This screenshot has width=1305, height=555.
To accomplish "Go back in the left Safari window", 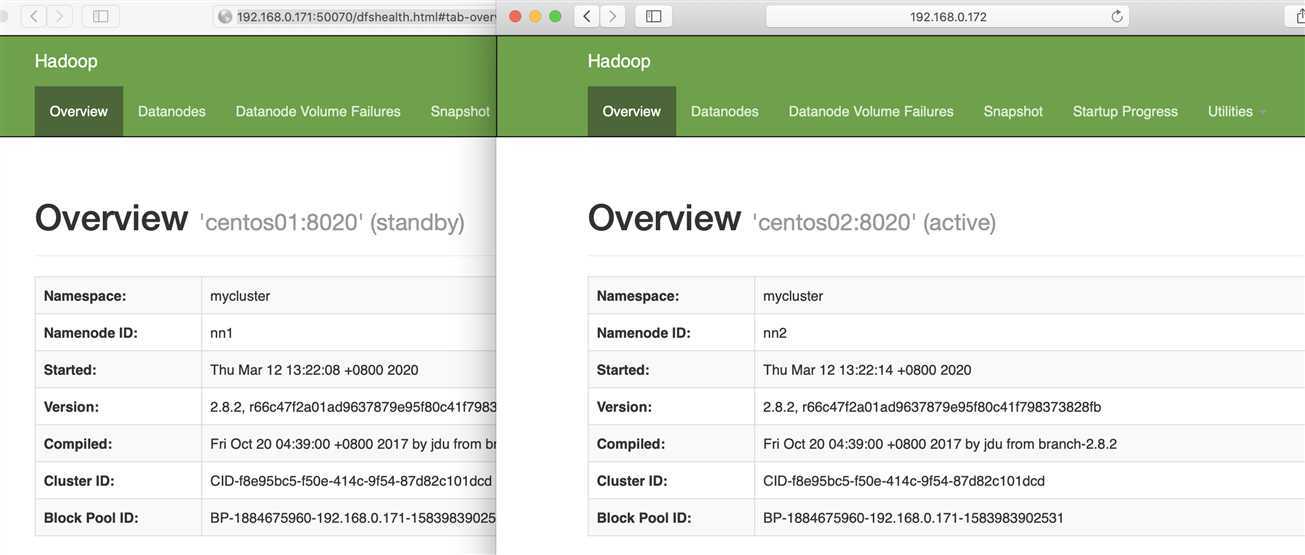I will coord(34,16).
